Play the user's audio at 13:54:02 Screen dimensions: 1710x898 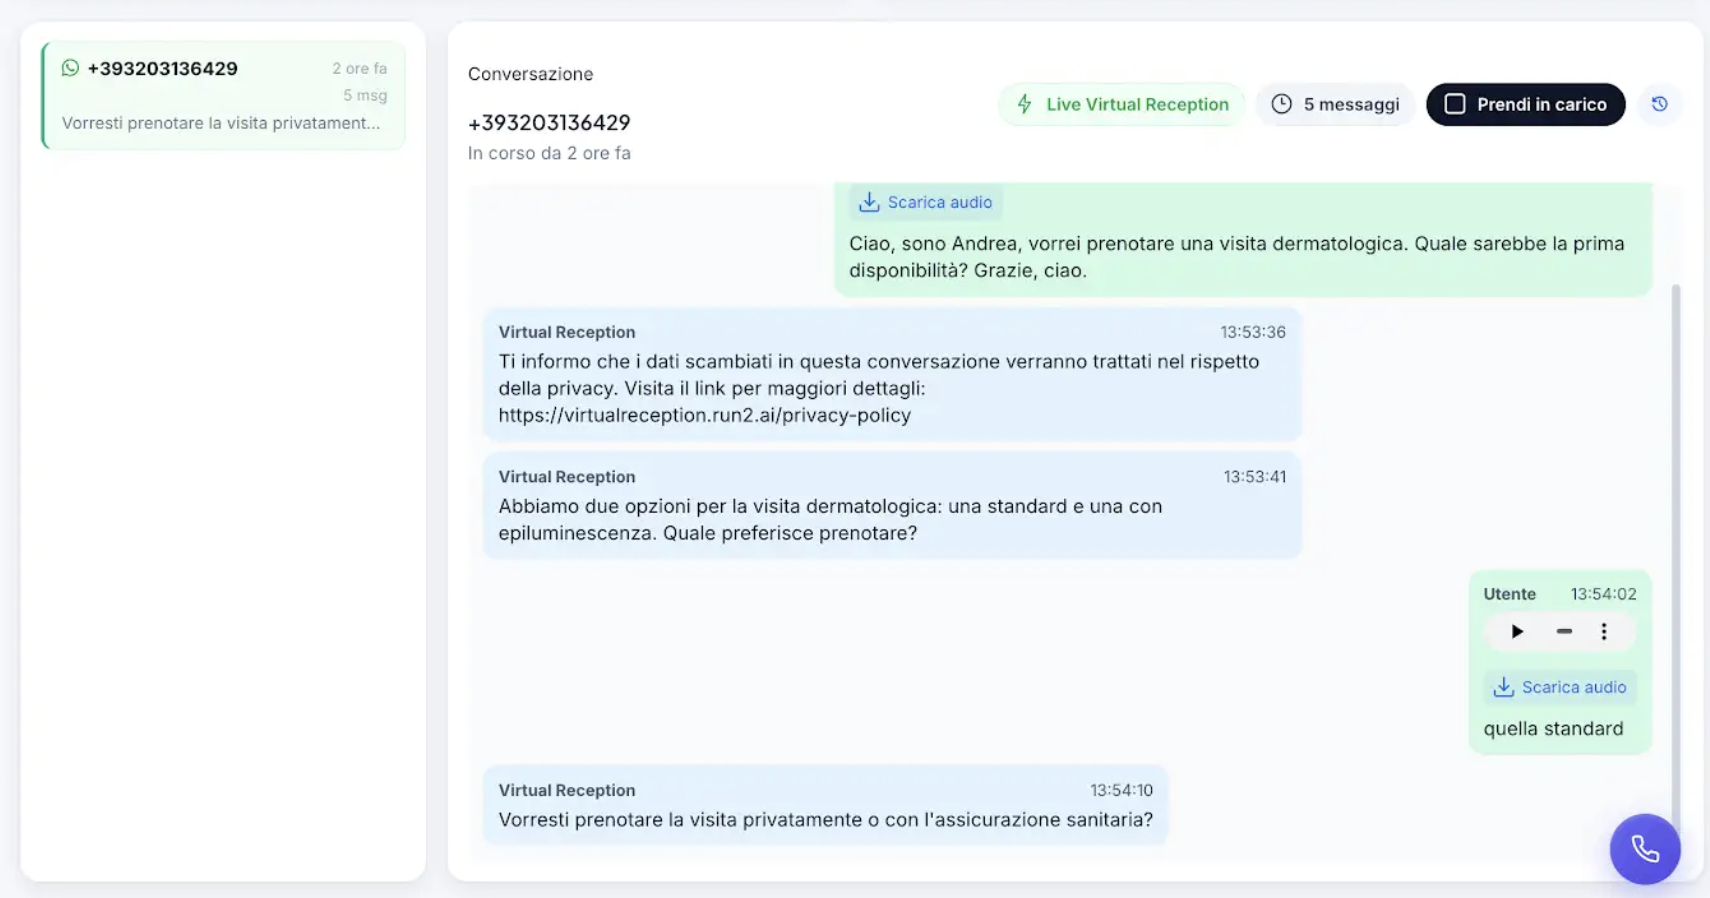pos(1517,631)
